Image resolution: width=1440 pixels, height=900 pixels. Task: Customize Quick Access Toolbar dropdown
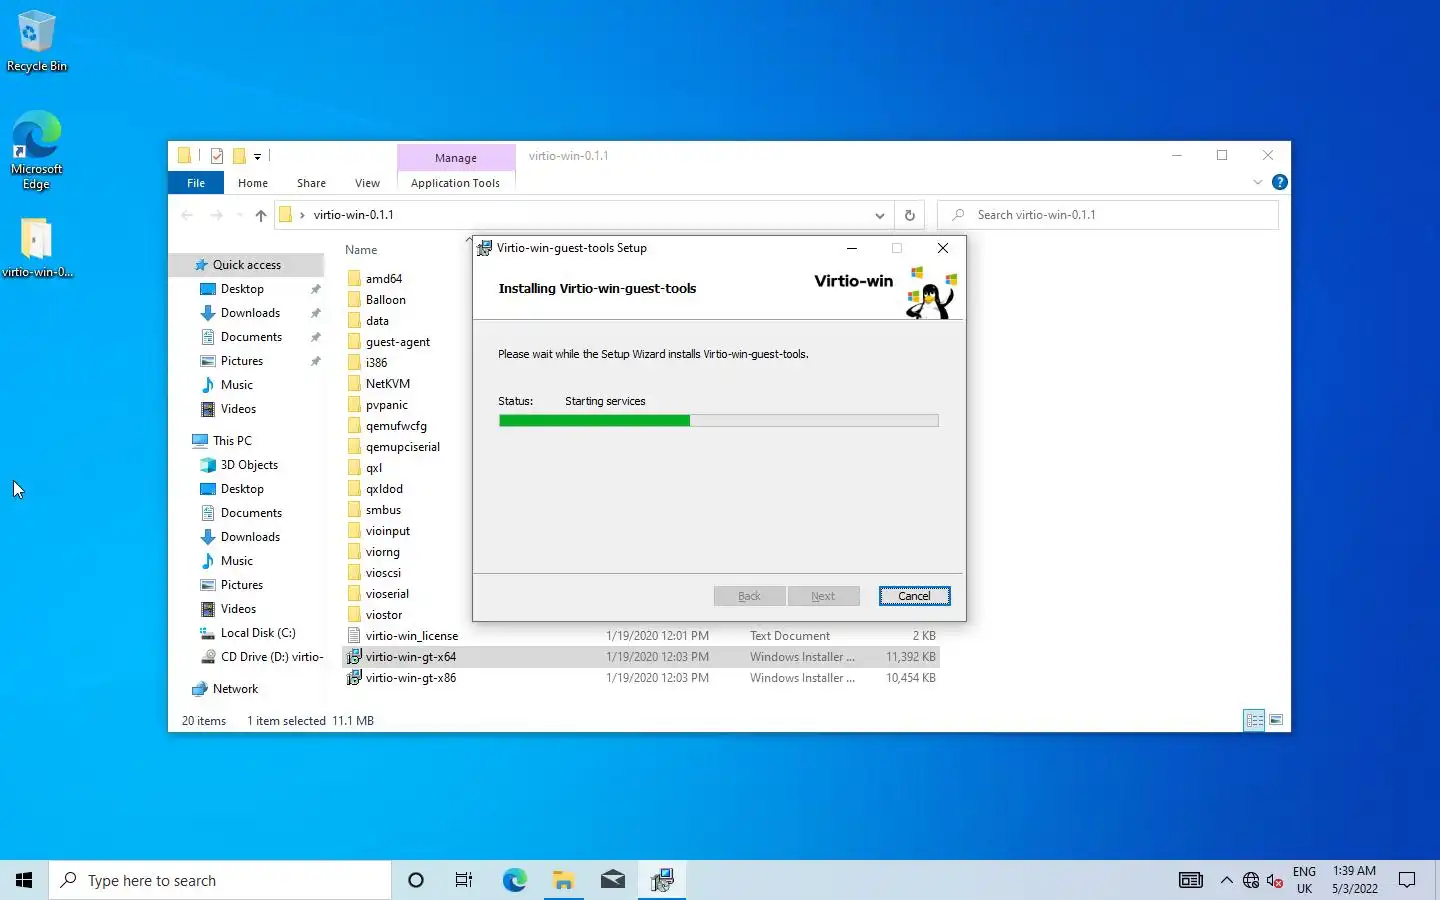[257, 156]
